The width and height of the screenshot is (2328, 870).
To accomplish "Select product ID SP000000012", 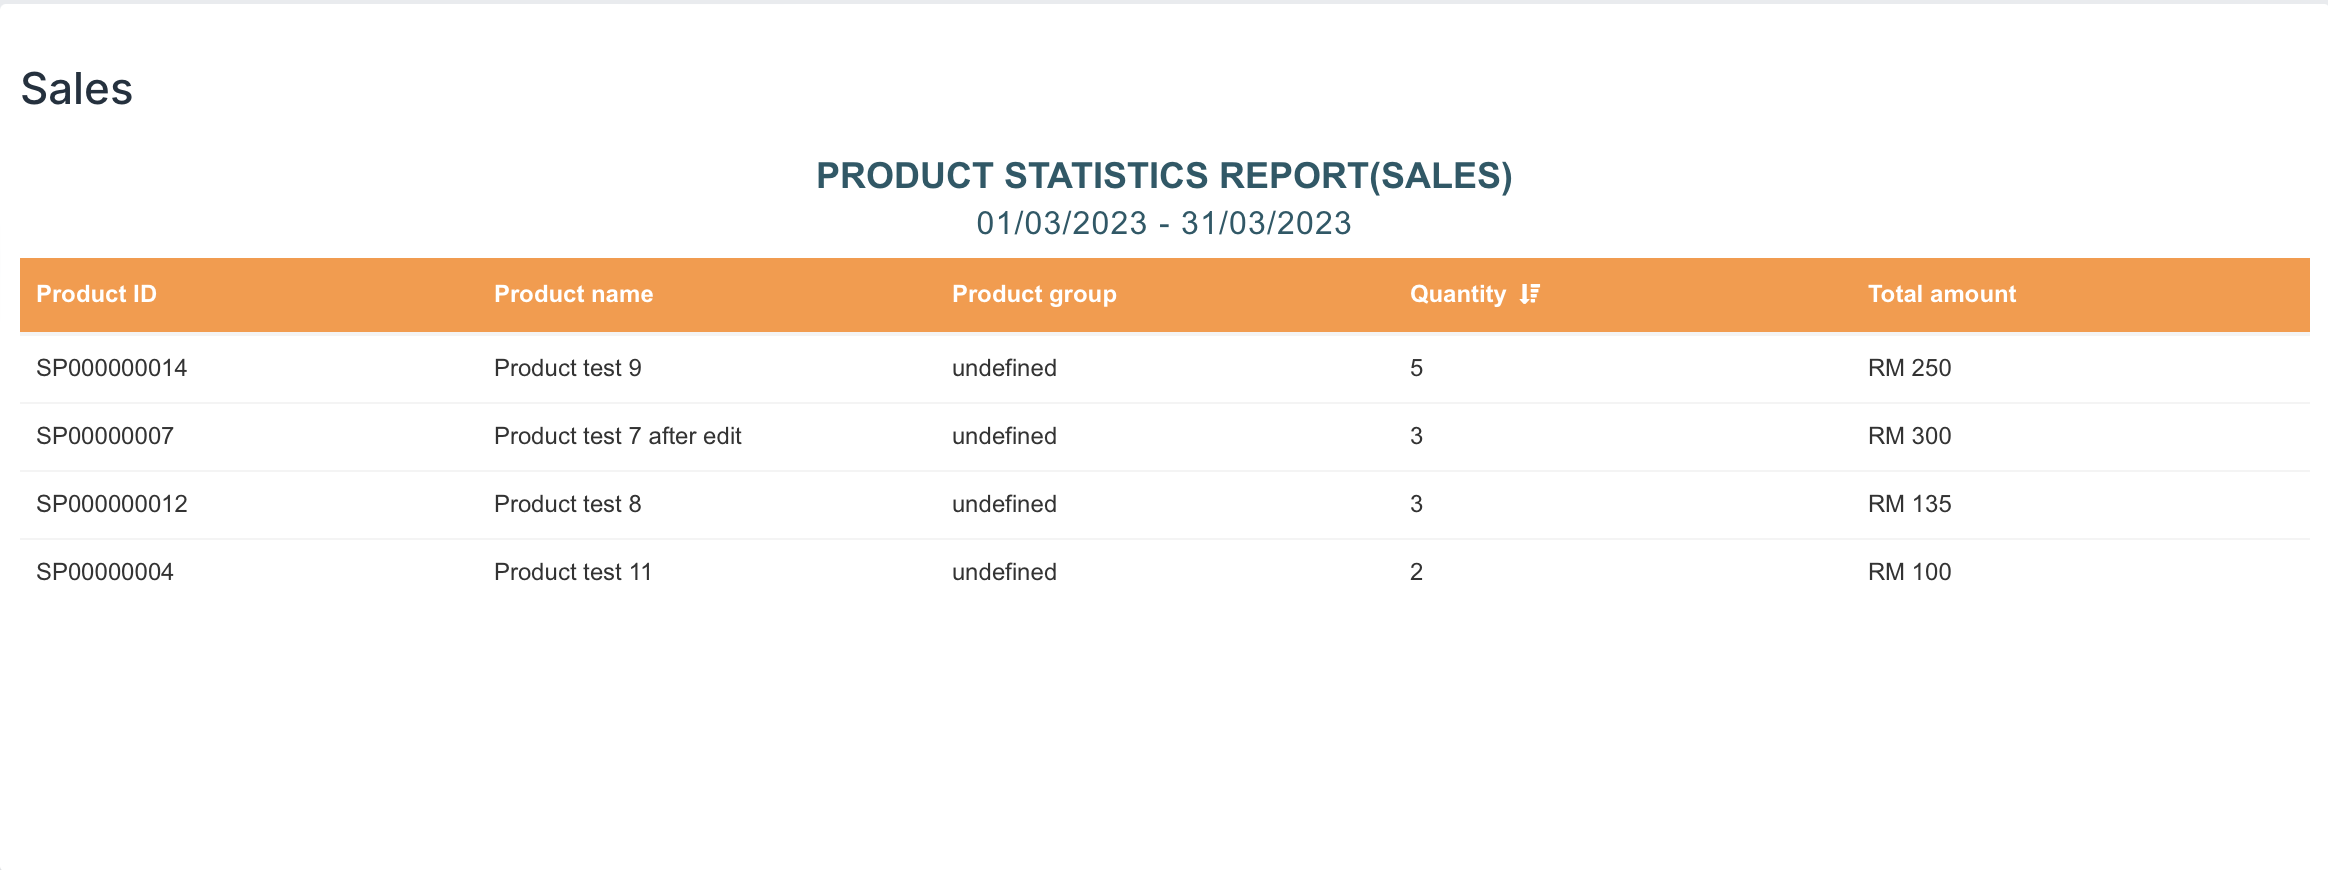I will tap(111, 504).
